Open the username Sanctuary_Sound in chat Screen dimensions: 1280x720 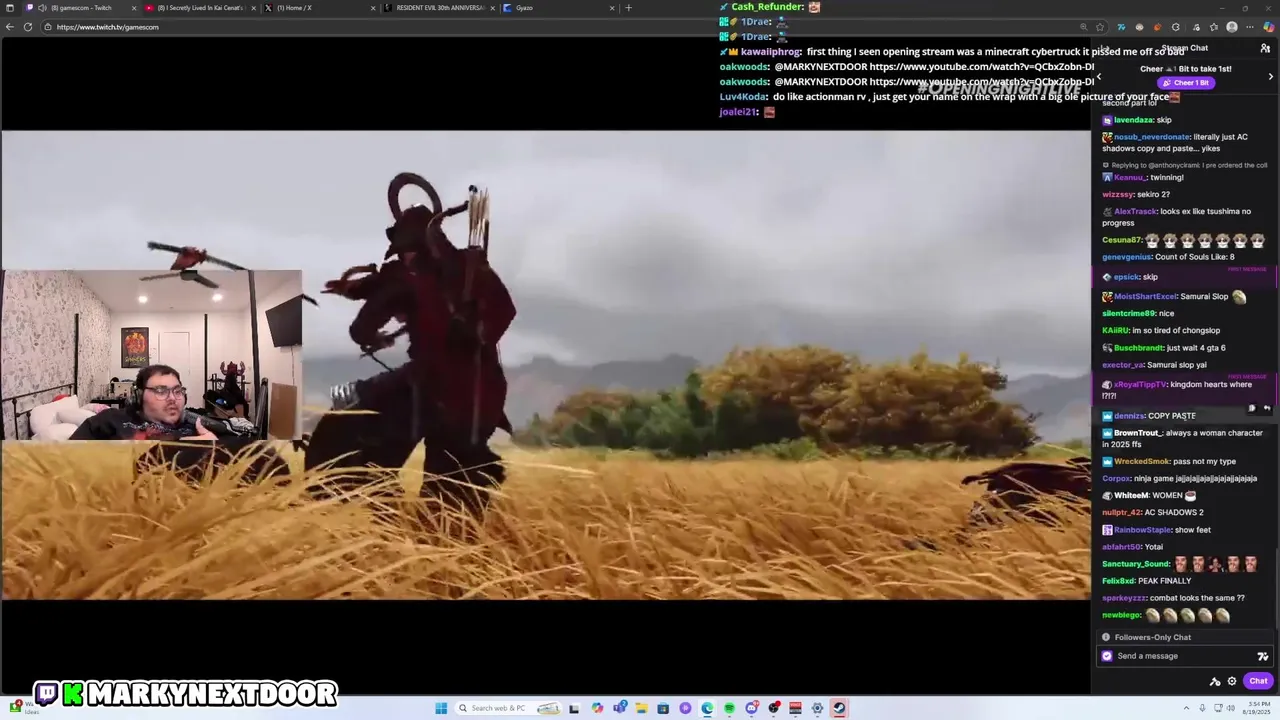click(x=1136, y=564)
